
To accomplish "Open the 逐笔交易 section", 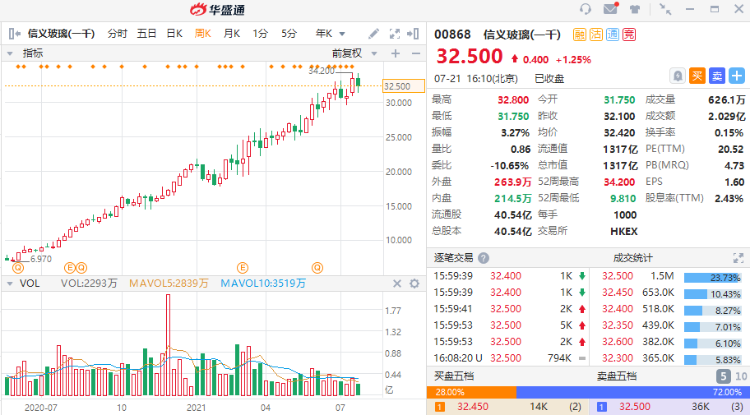I will (x=453, y=258).
